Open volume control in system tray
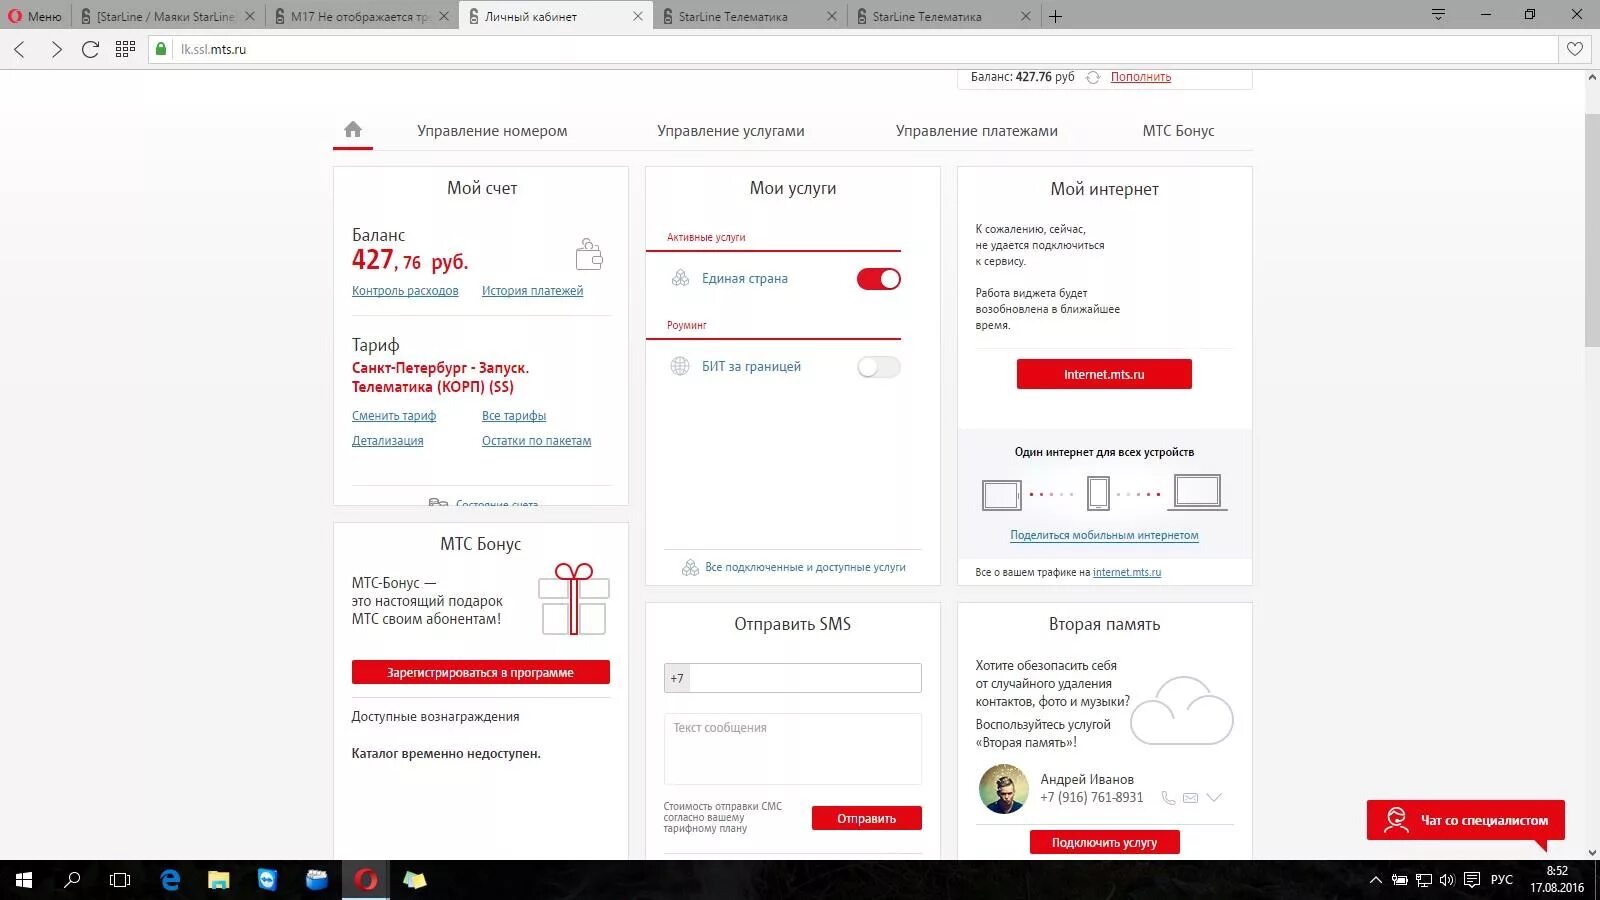The image size is (1600, 900). [1447, 880]
